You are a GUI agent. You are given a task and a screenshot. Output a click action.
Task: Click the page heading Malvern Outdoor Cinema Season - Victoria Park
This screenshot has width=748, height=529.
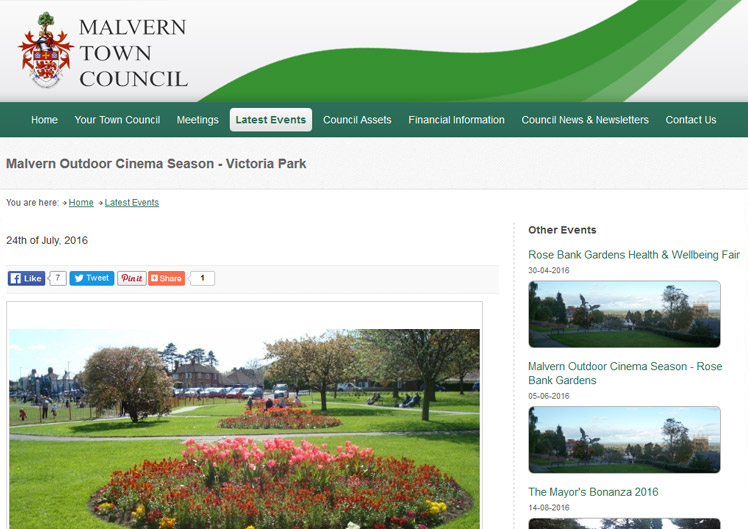click(156, 164)
